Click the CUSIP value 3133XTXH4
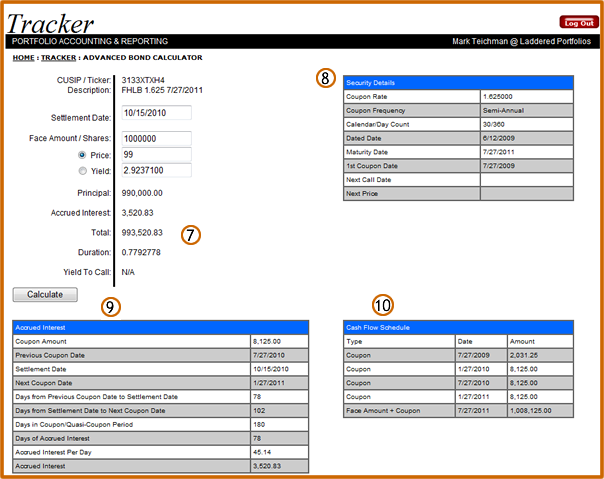 tap(143, 80)
